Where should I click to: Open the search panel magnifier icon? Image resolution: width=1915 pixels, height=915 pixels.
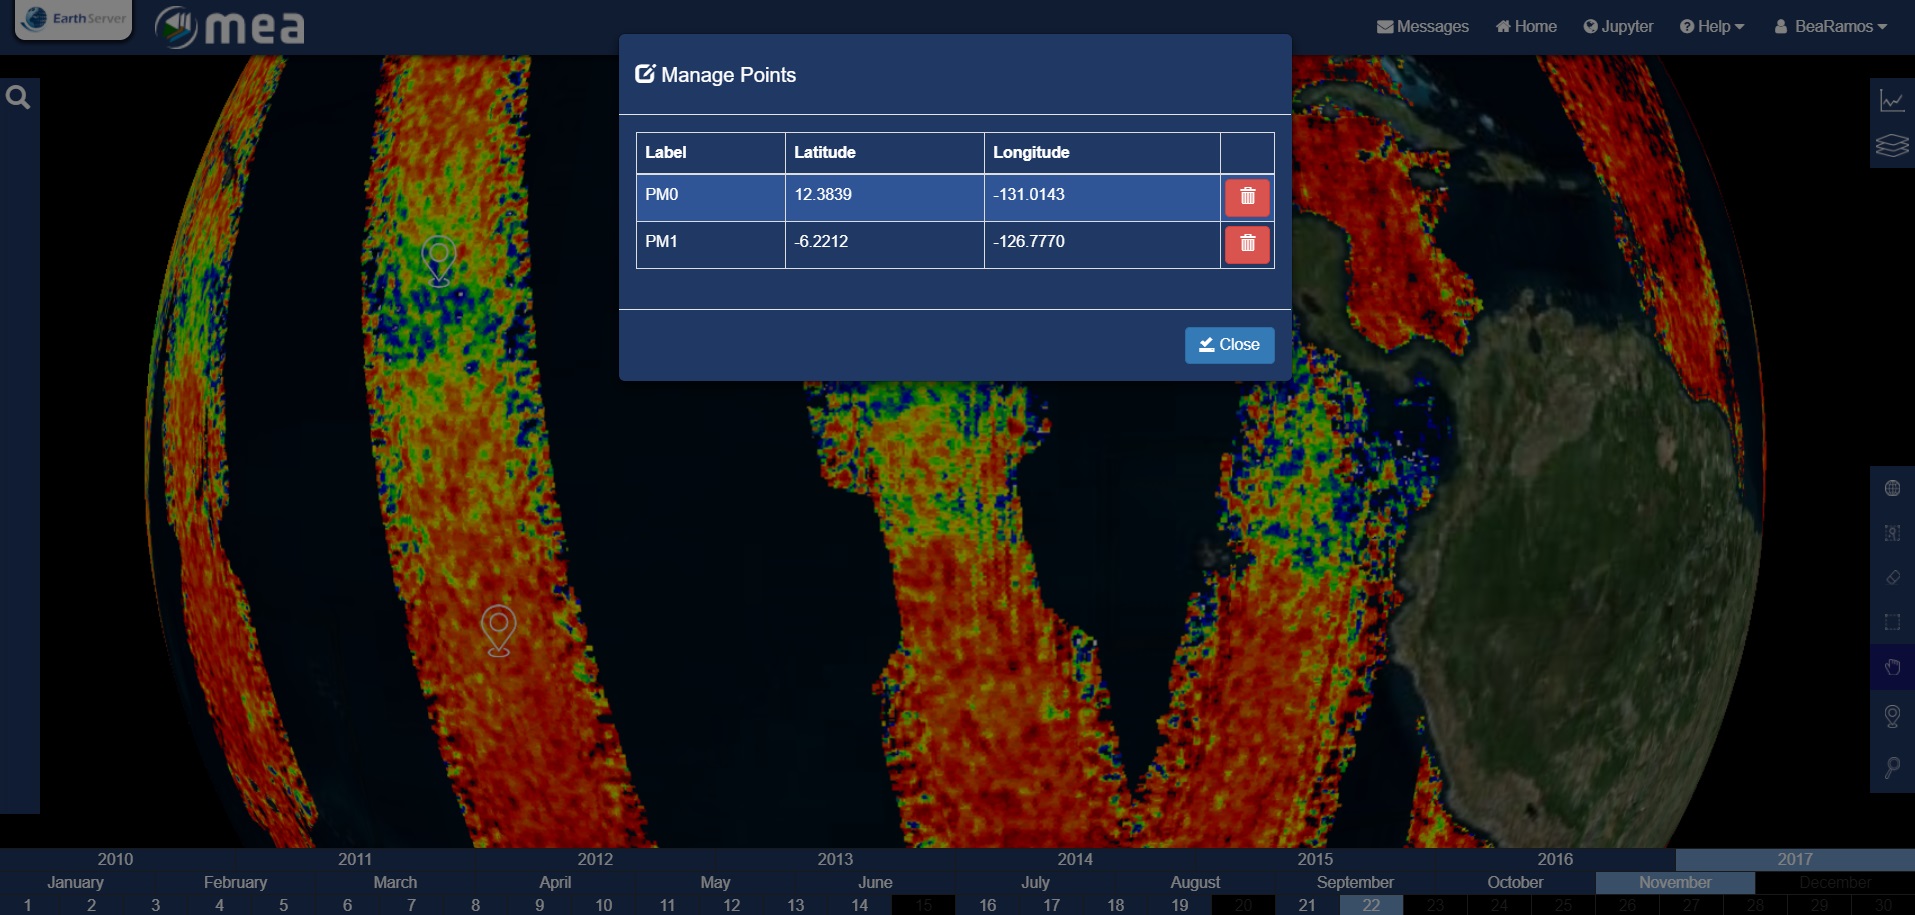(x=18, y=98)
